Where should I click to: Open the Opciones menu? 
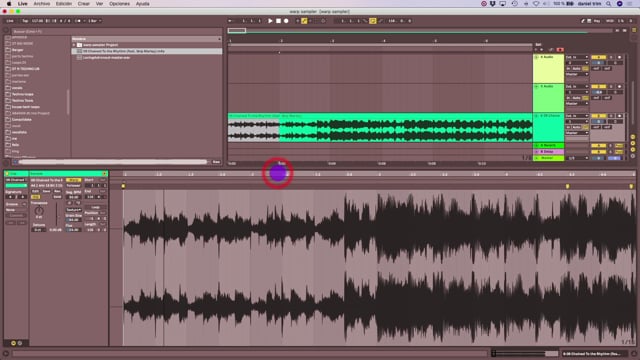[119, 4]
